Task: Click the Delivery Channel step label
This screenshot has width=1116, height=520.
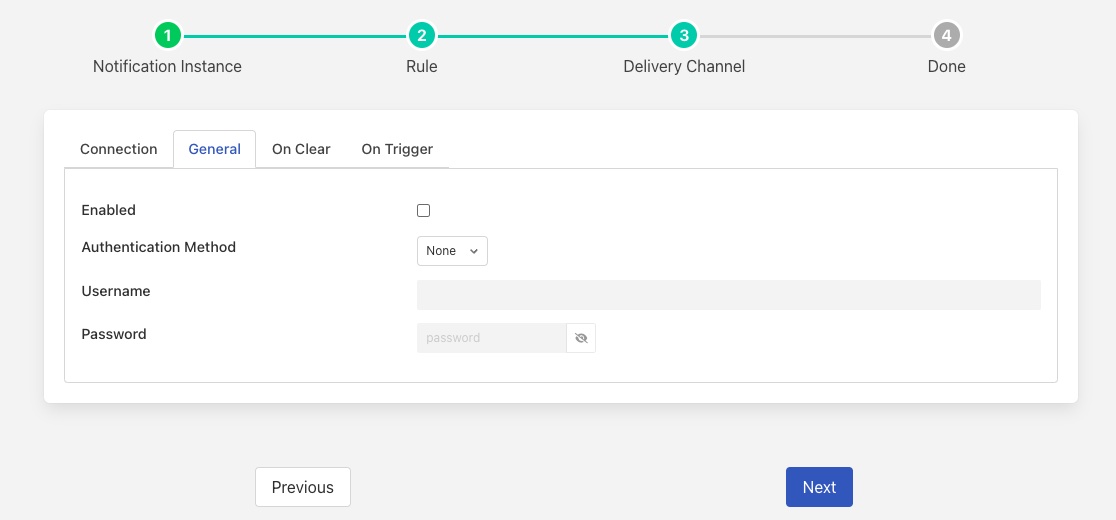Action: (684, 67)
